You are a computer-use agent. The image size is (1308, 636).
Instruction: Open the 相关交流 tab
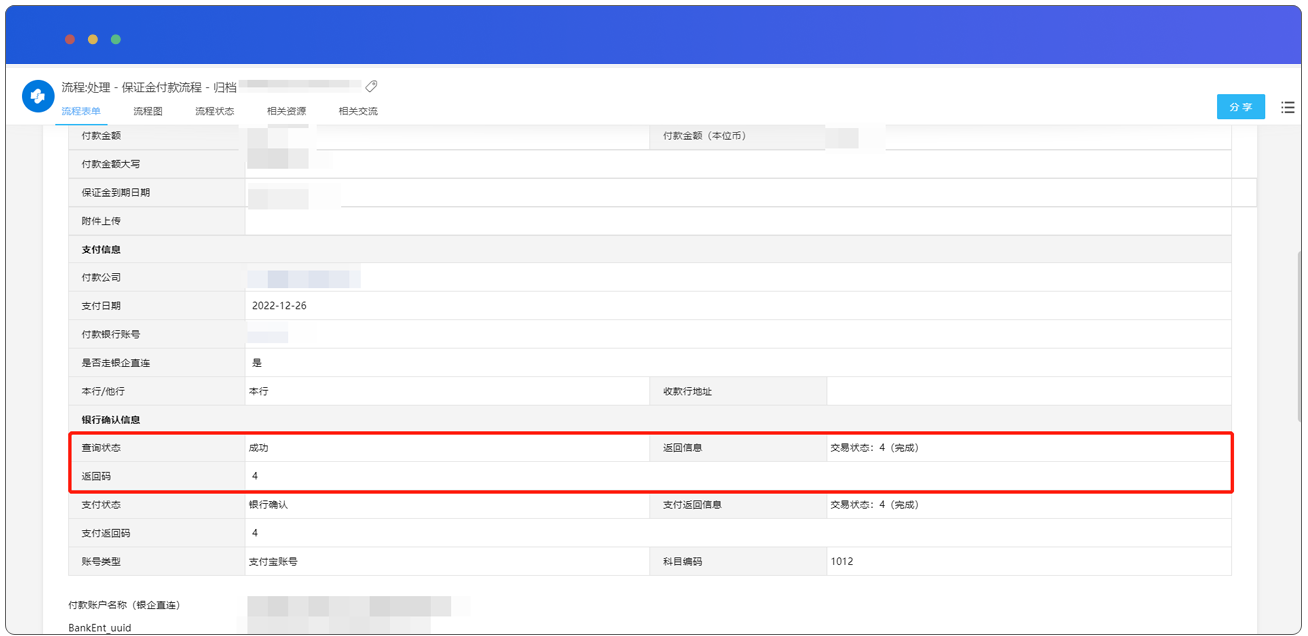[358, 111]
